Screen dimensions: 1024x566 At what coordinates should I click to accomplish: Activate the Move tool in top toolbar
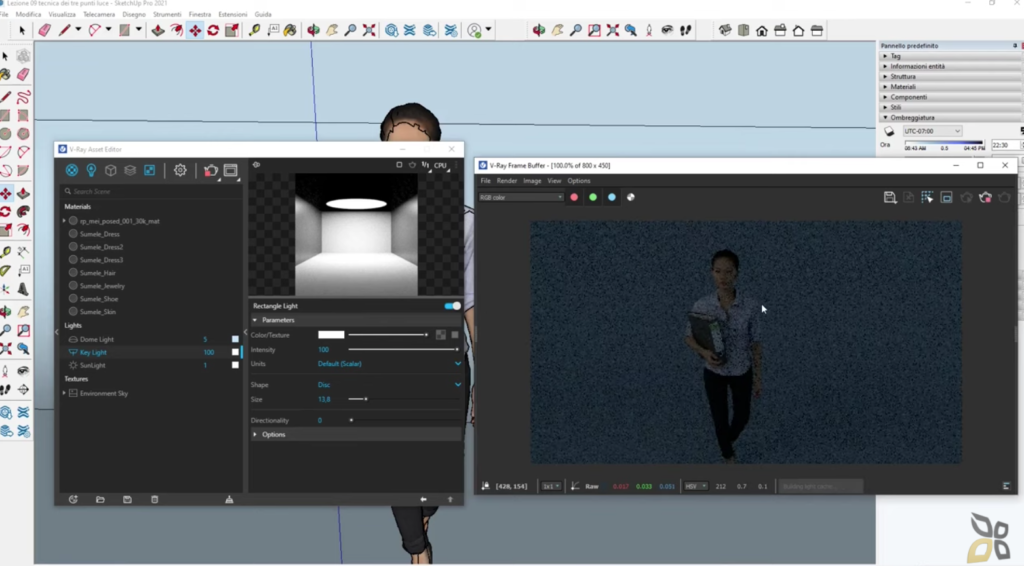[195, 30]
